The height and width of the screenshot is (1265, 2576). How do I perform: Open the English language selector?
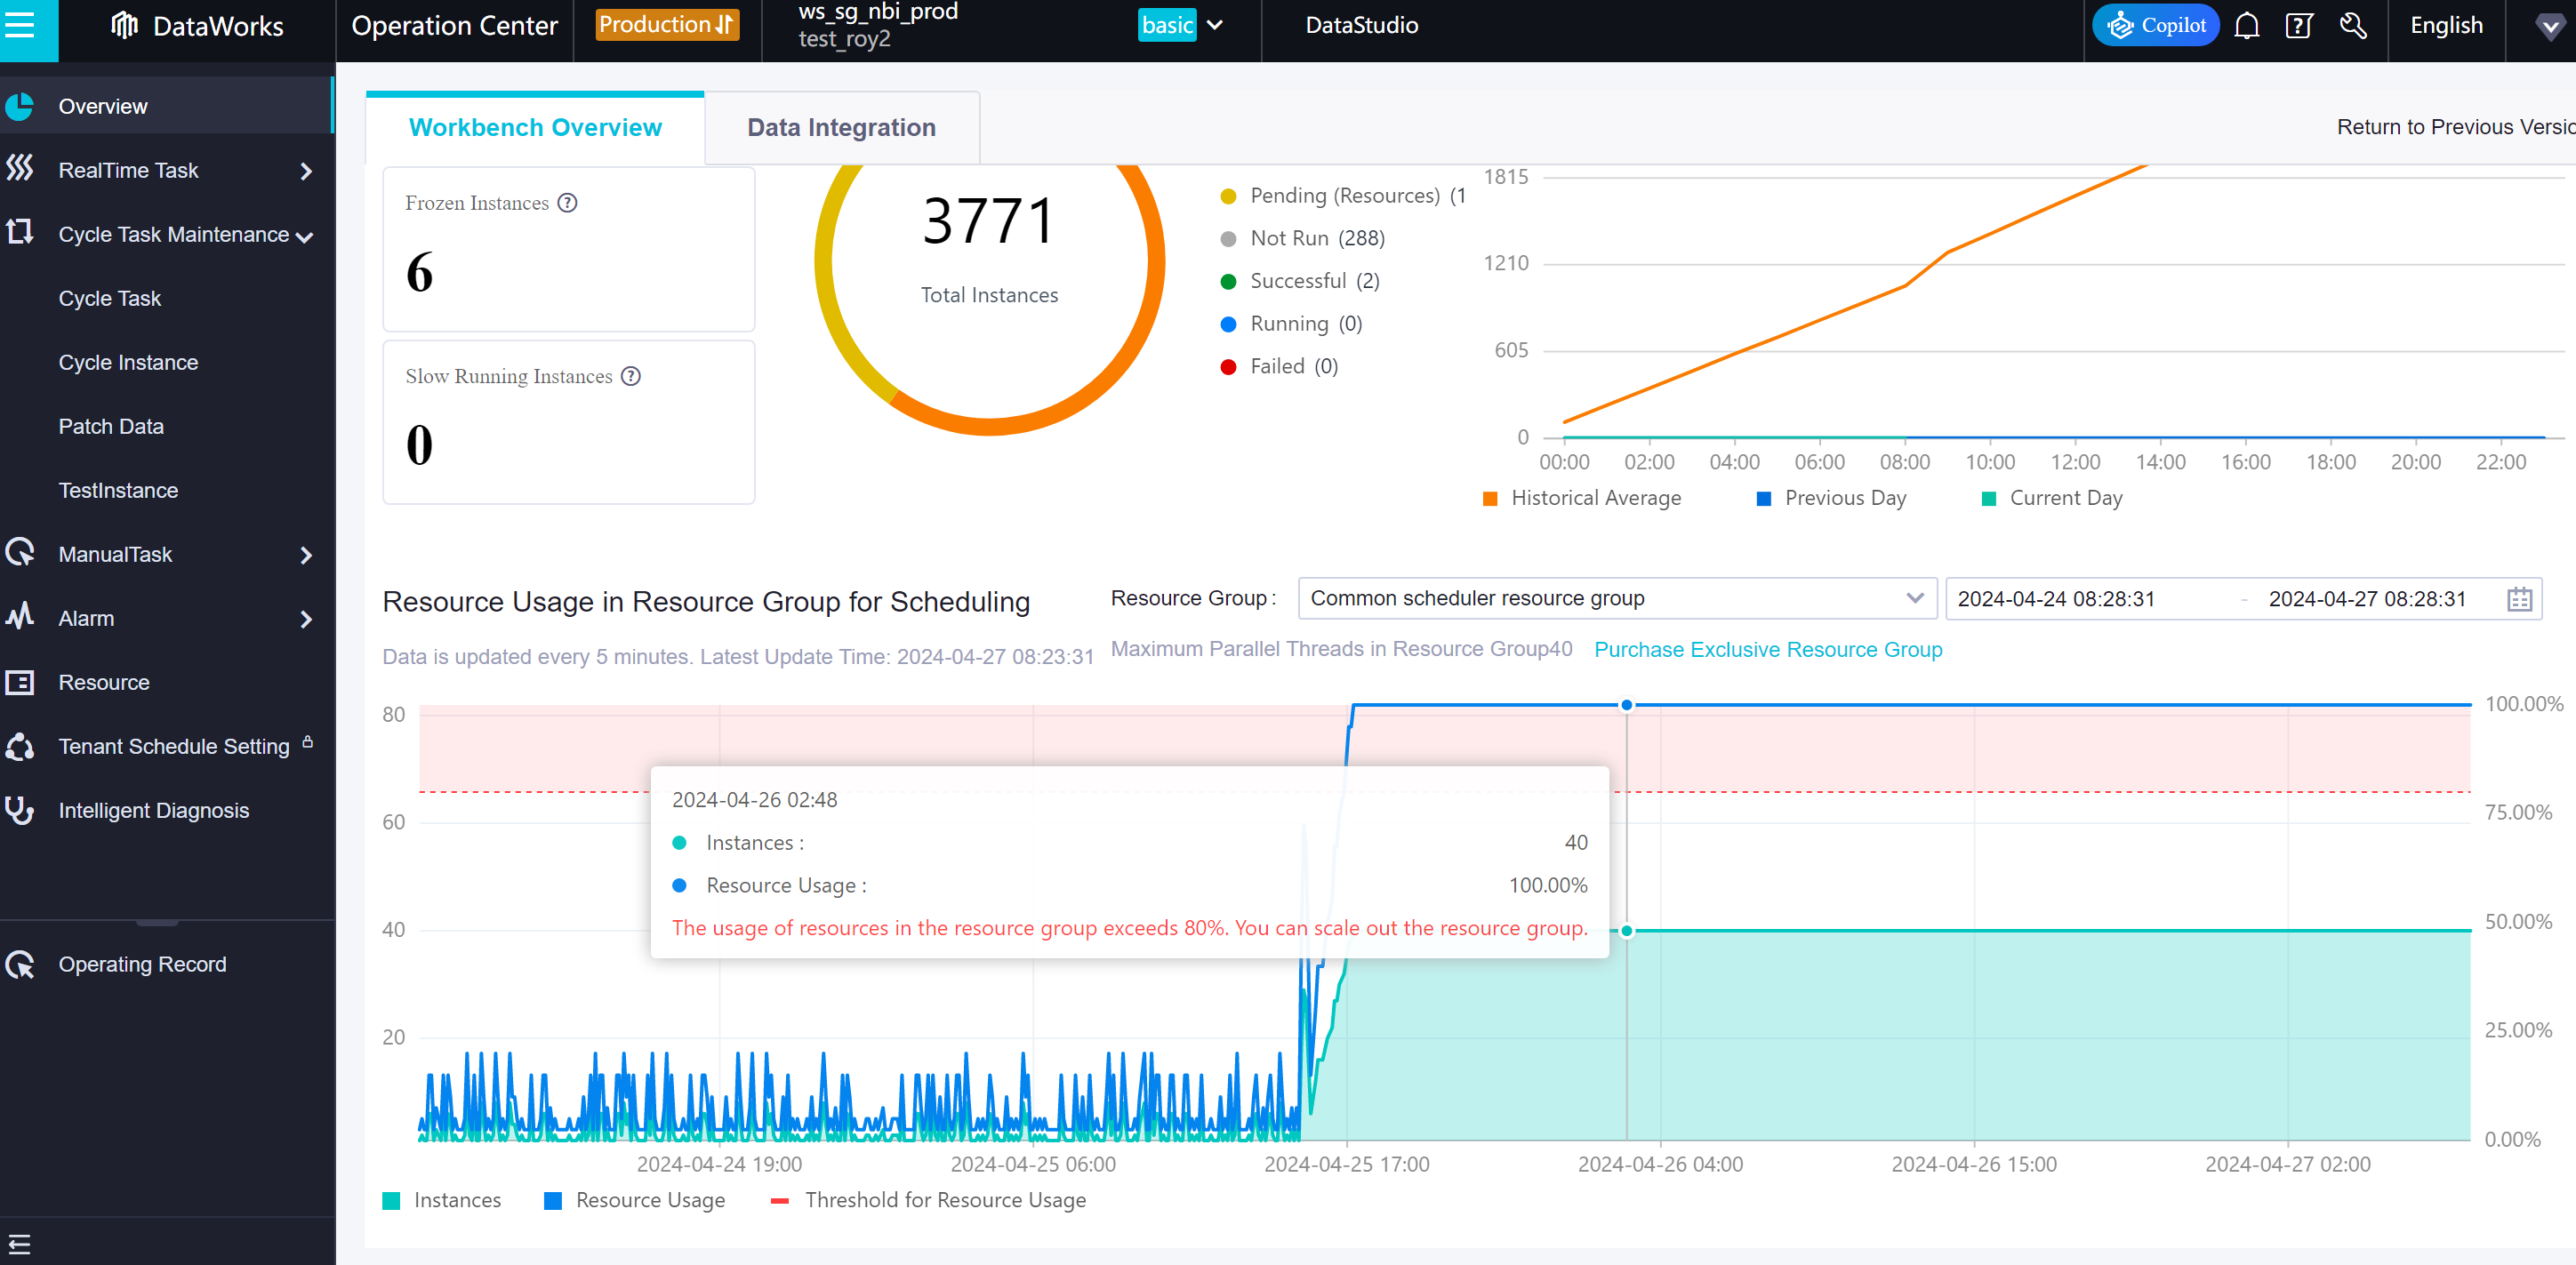pos(2446,25)
